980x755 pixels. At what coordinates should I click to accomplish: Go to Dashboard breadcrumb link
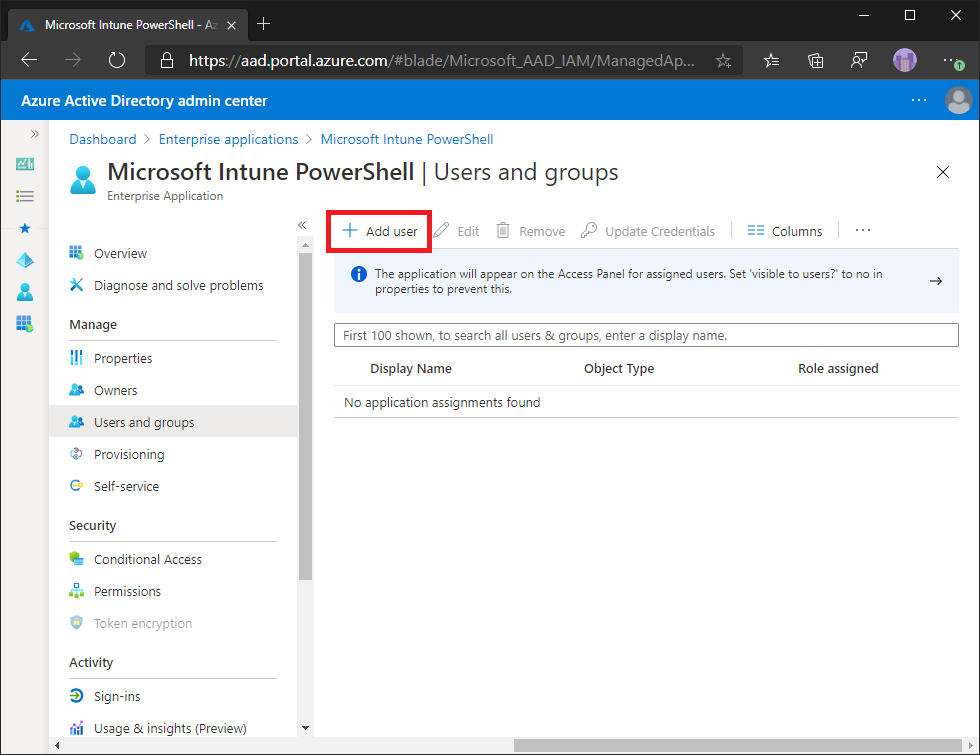tap(102, 139)
